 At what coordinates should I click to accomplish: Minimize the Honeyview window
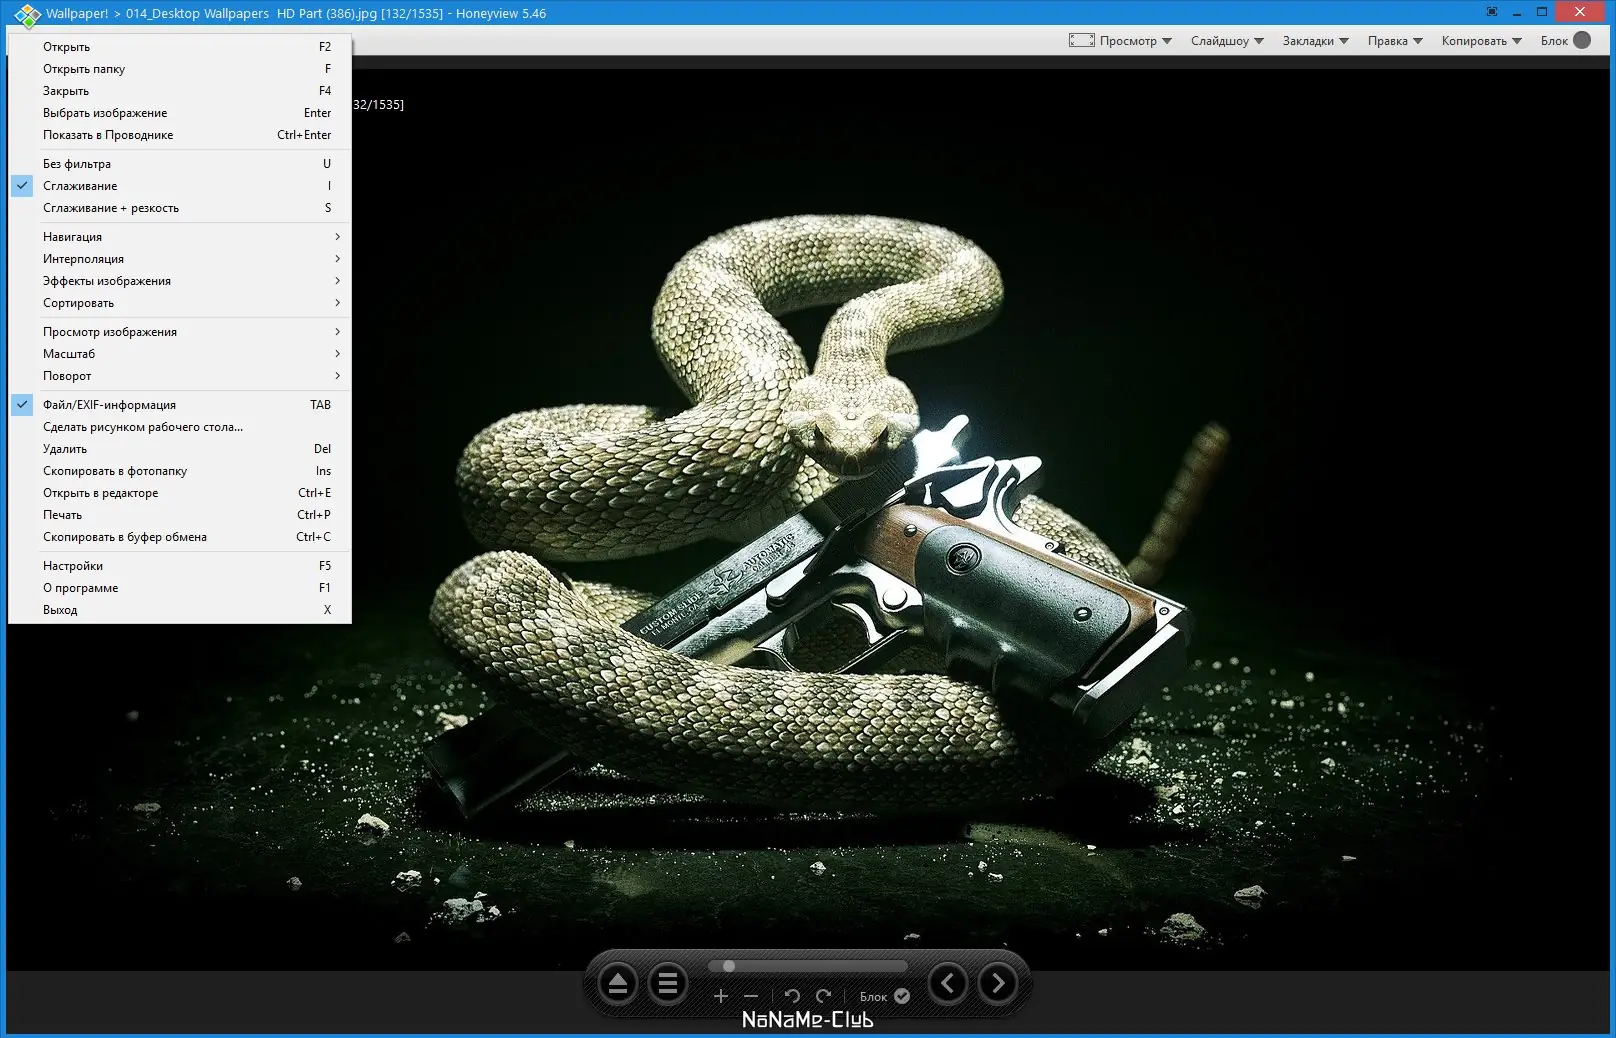point(1517,12)
